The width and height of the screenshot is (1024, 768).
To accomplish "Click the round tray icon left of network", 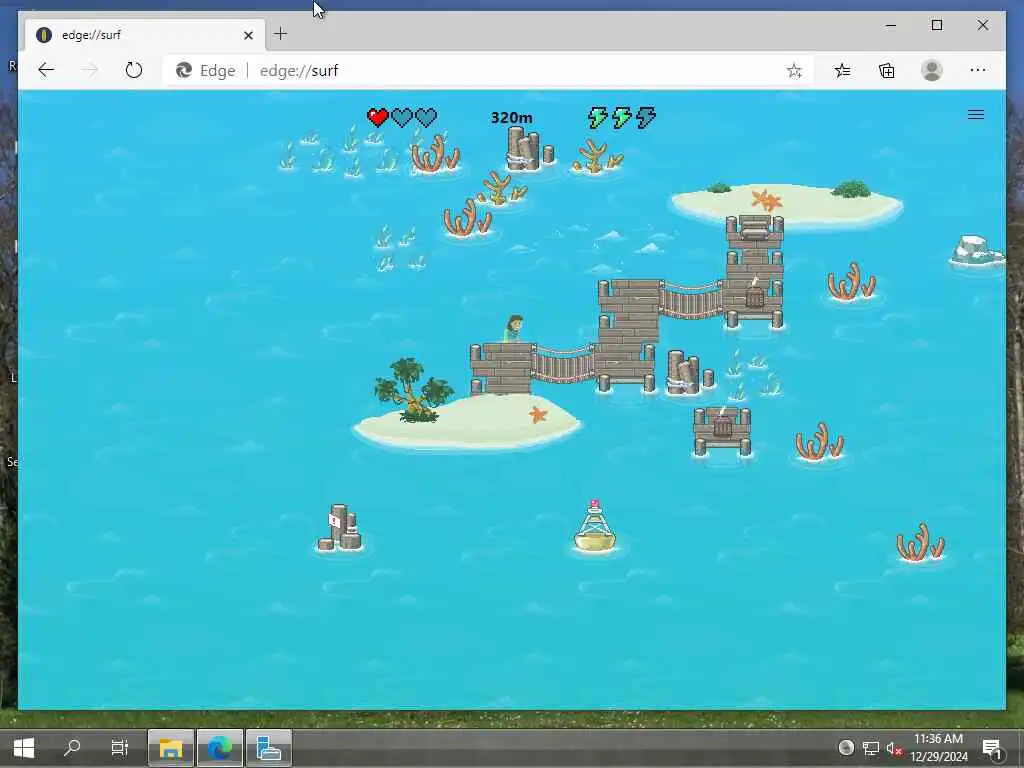I will (846, 748).
